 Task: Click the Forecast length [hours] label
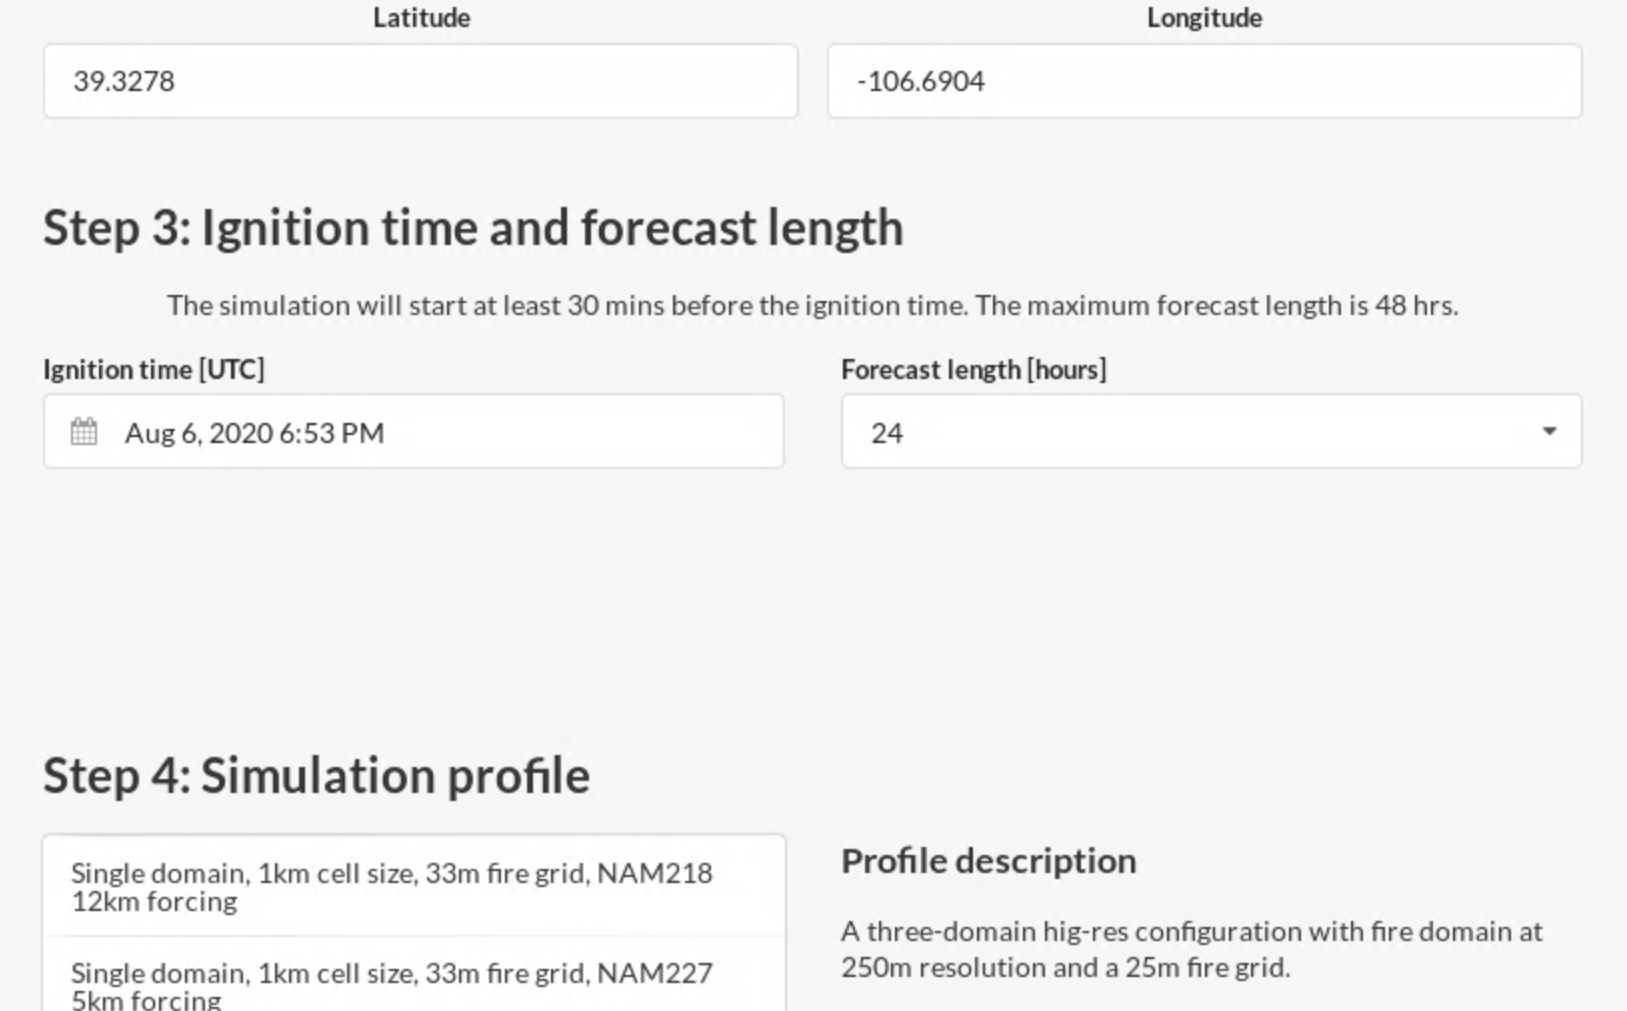pyautogui.click(x=973, y=370)
